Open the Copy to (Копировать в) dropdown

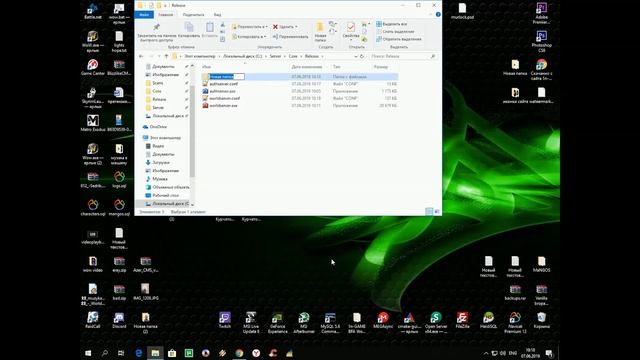pos(249,36)
